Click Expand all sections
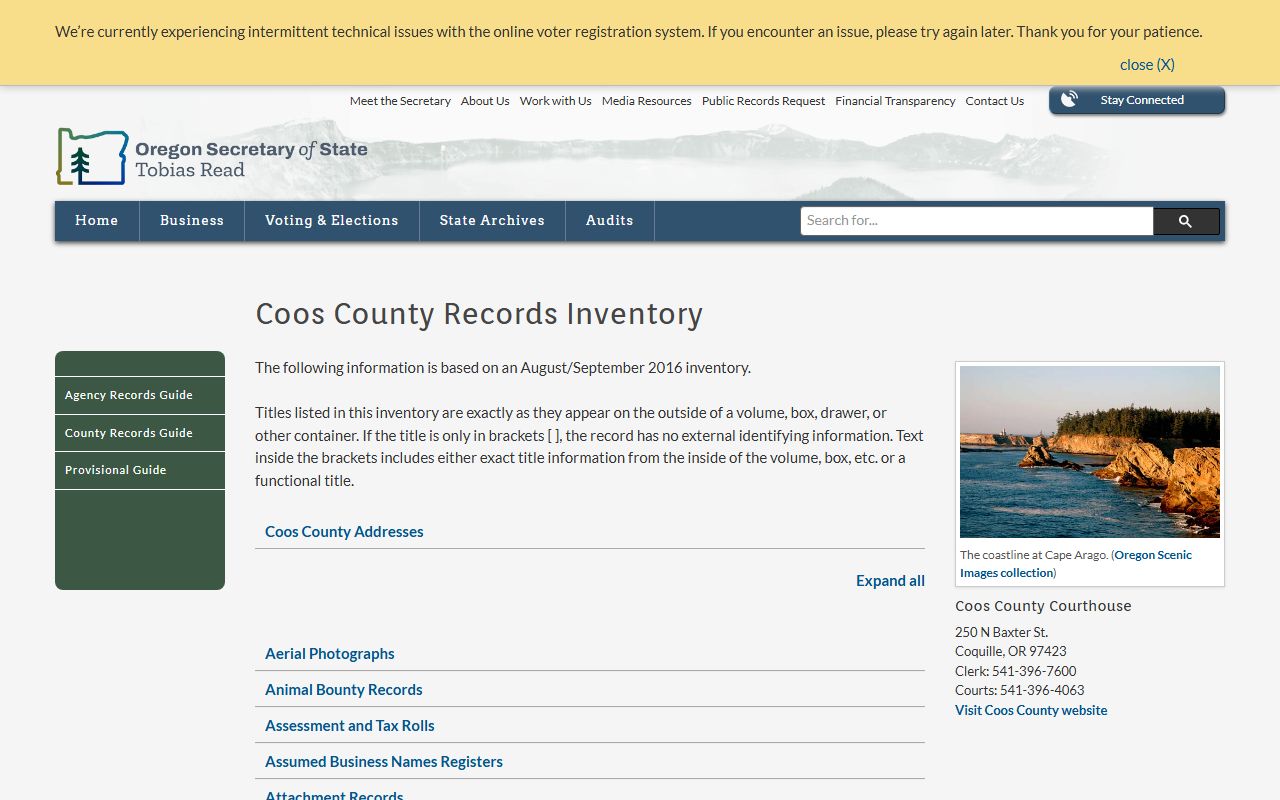The image size is (1280, 800). (890, 581)
